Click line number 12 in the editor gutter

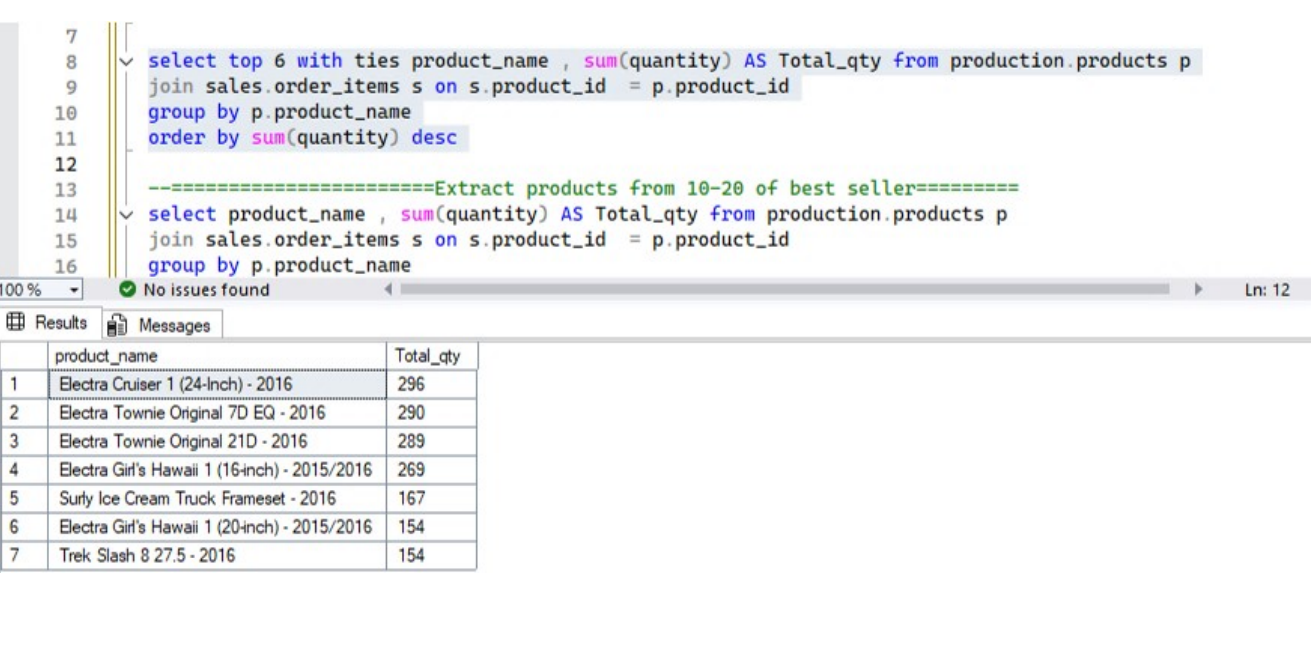[65, 164]
